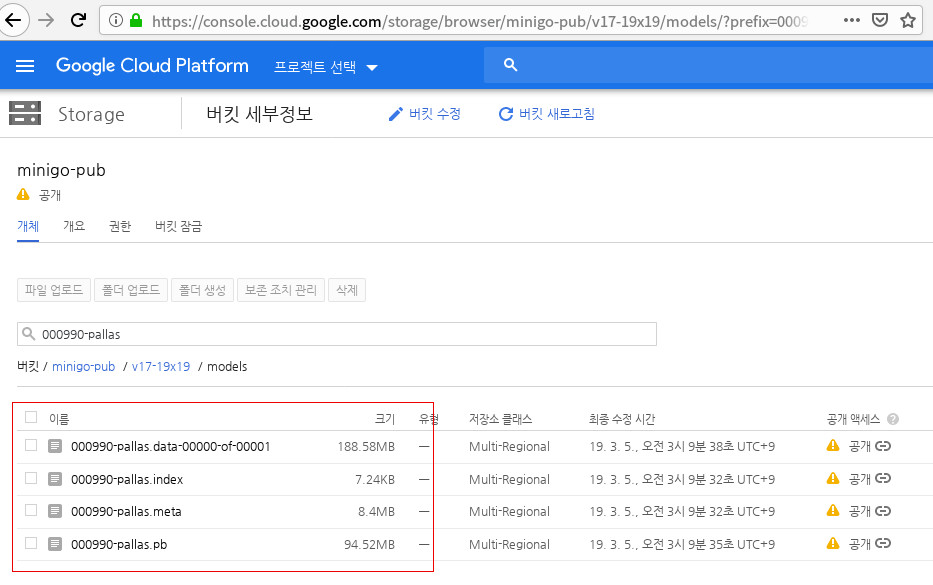
Task: Click the file icon for 000990-pallas.meta
Action: coord(55,511)
